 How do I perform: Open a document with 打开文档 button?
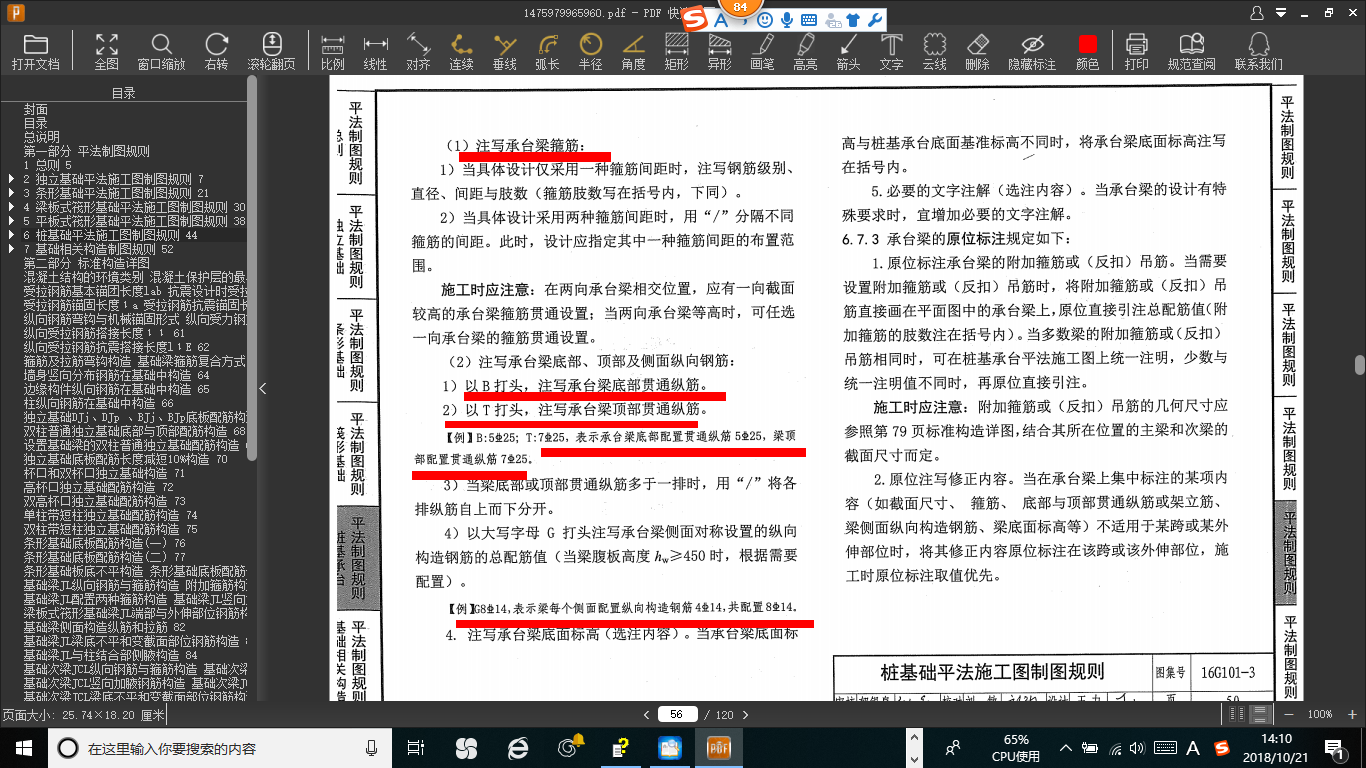pyautogui.click(x=36, y=52)
